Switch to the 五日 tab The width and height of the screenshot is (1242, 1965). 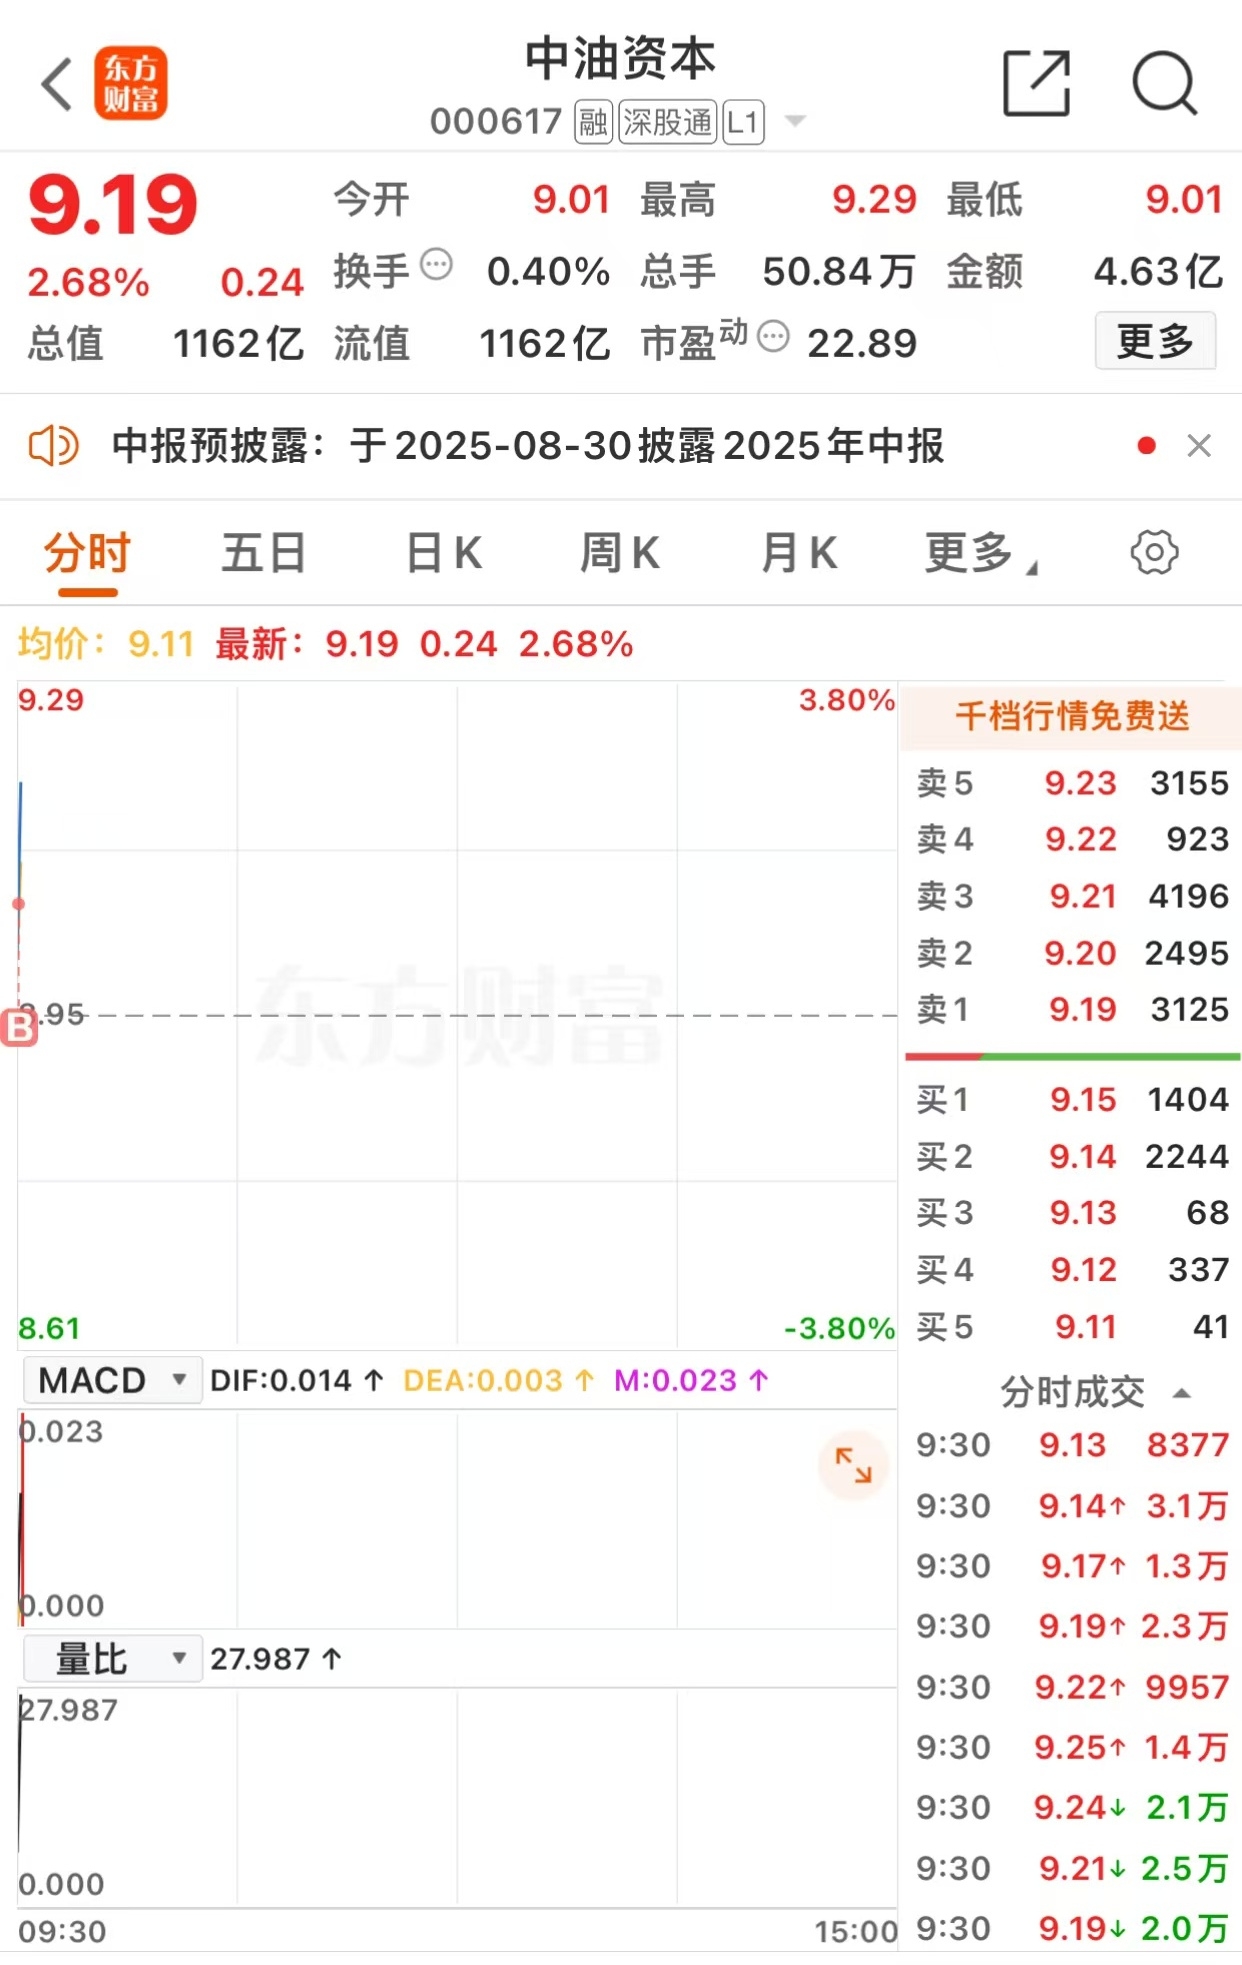click(x=263, y=552)
